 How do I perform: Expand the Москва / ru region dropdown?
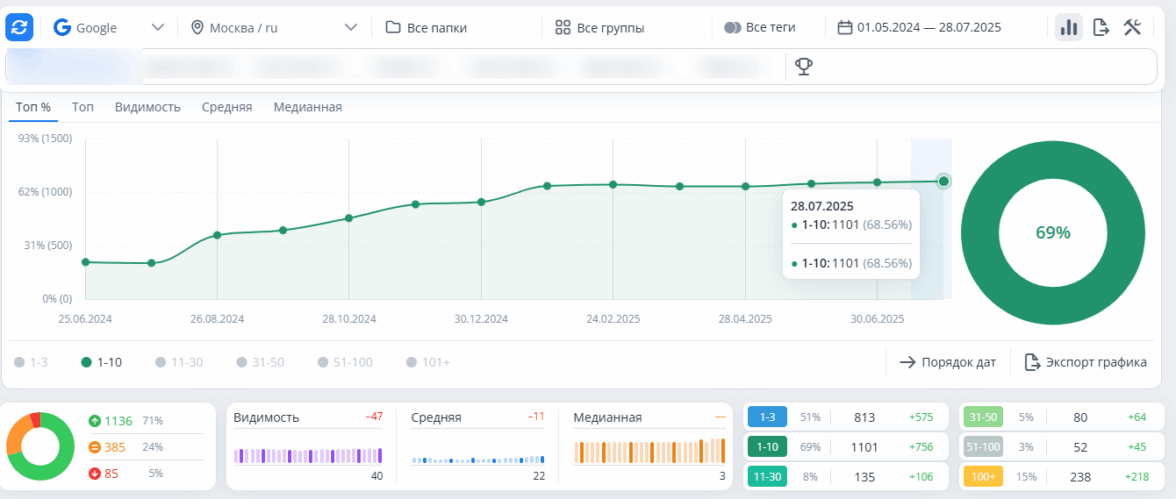273,27
